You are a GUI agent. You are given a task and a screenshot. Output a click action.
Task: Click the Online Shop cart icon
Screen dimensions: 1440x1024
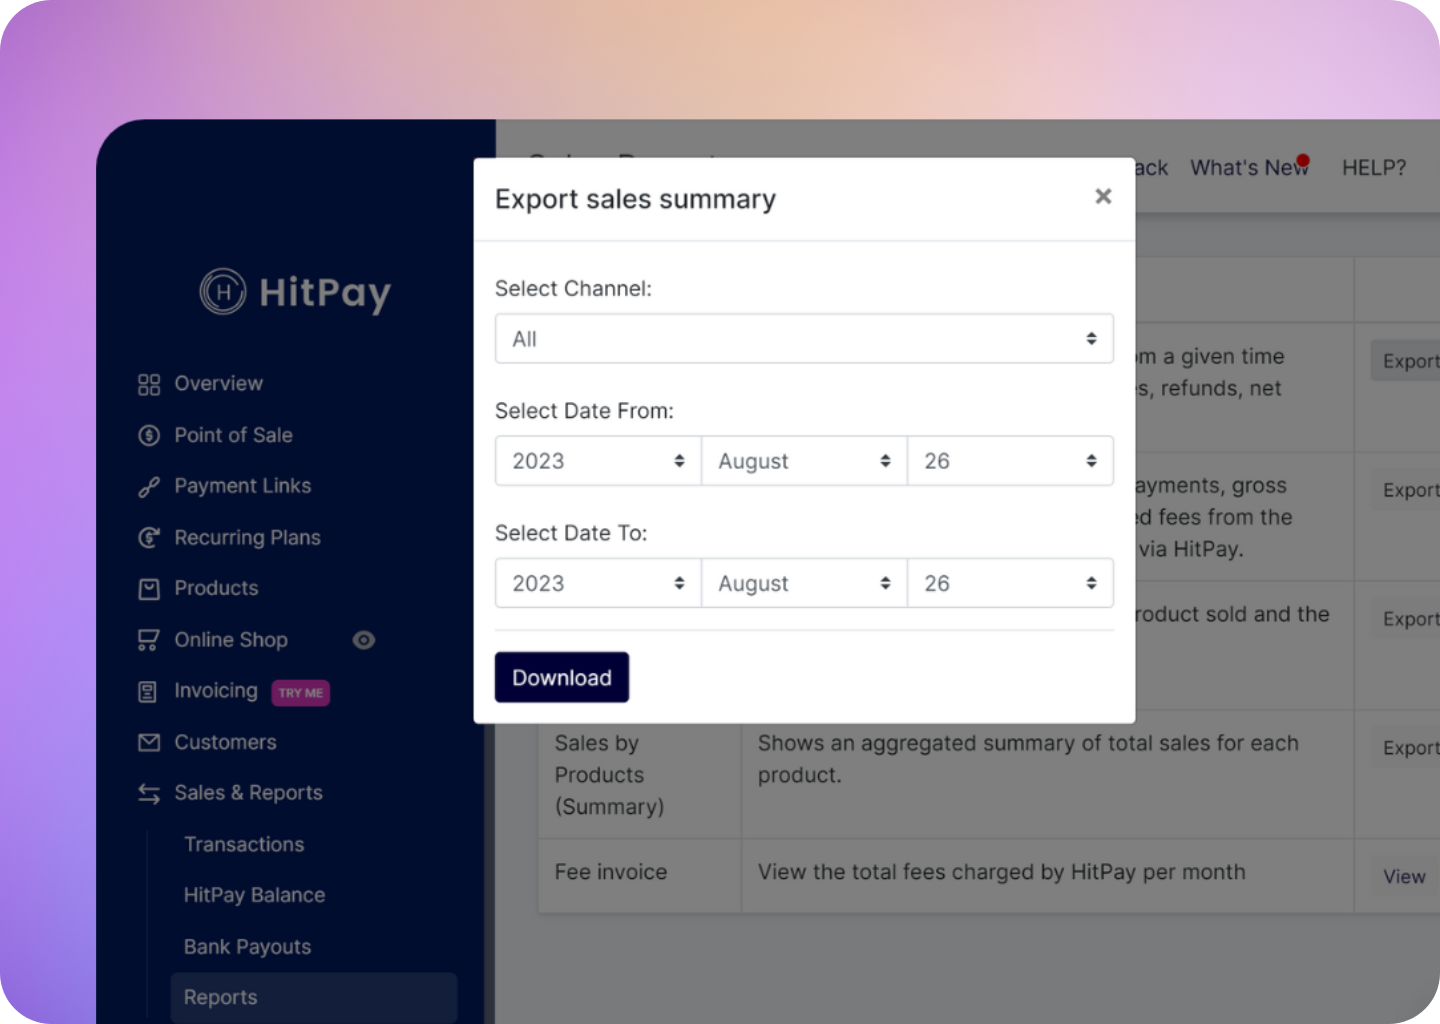(x=149, y=640)
